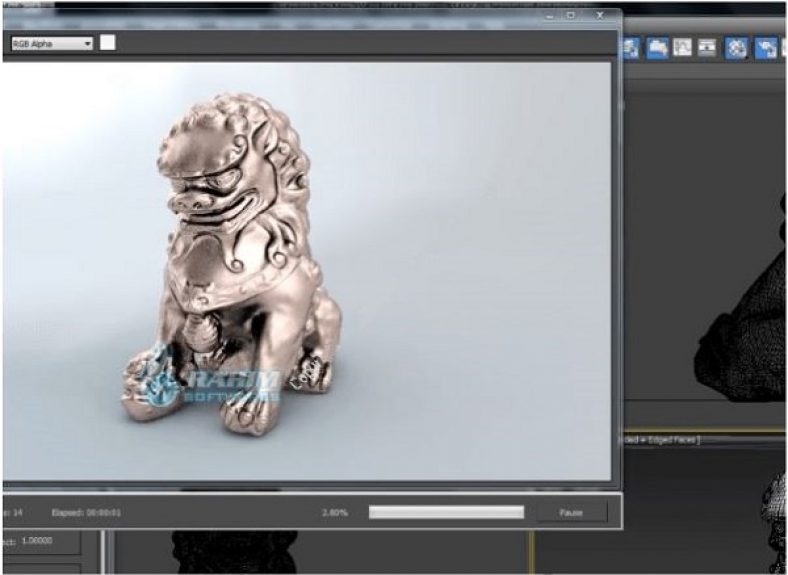Minimize the render frame window

(550, 16)
